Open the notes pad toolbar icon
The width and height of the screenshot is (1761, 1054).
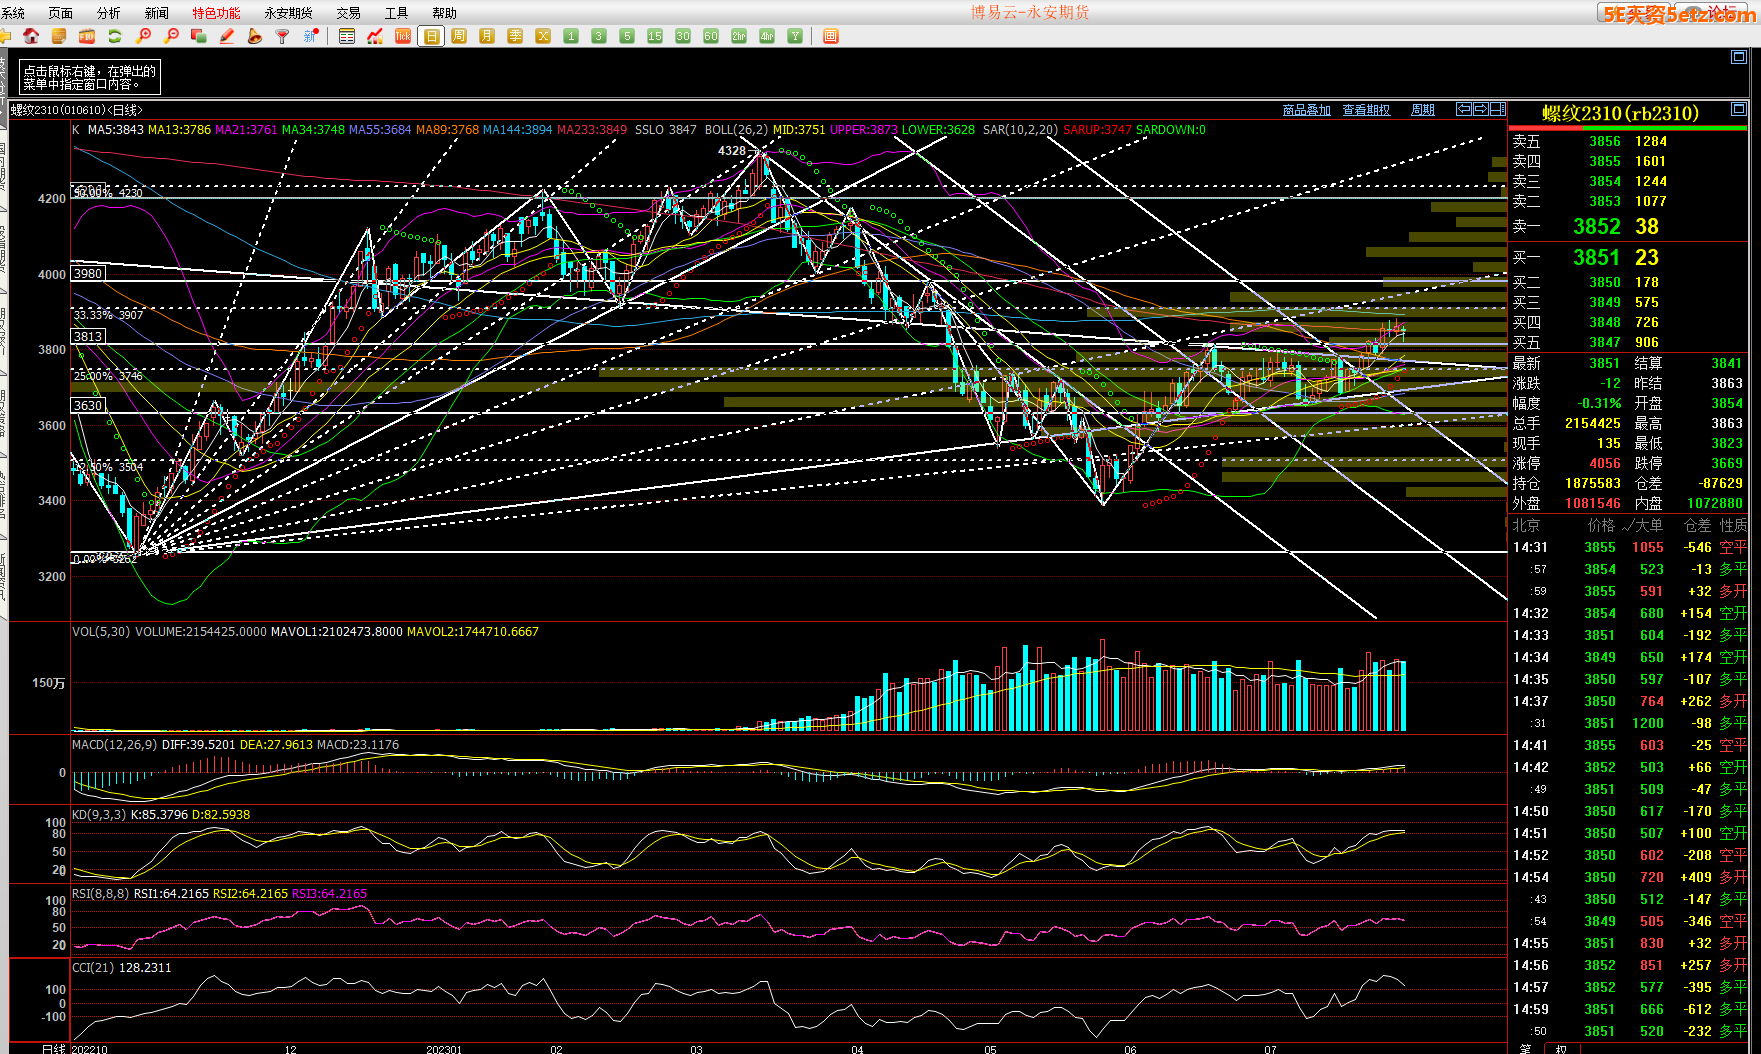coord(59,36)
